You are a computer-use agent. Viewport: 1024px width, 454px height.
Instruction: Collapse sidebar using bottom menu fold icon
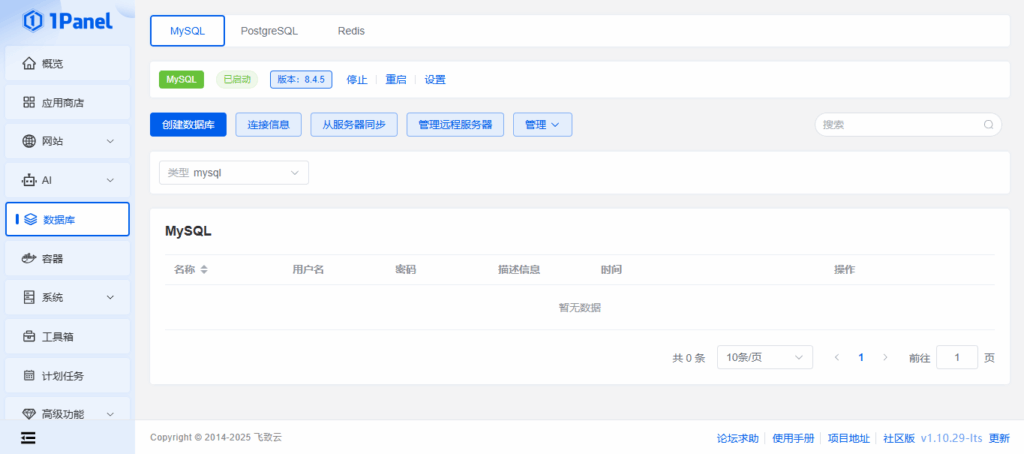click(x=29, y=437)
